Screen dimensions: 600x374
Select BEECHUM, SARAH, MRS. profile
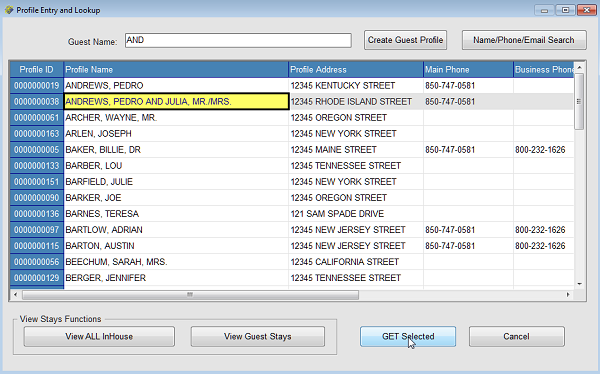[x=176, y=262]
